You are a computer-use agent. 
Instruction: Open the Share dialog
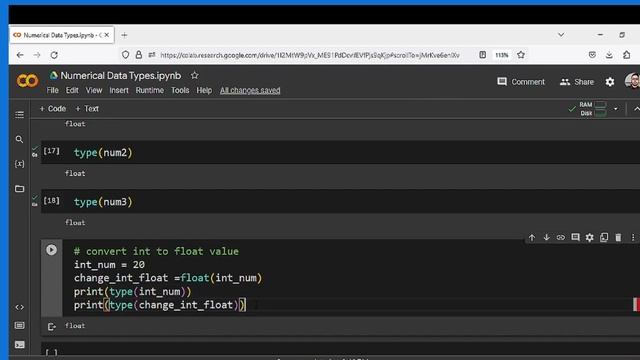(577, 82)
